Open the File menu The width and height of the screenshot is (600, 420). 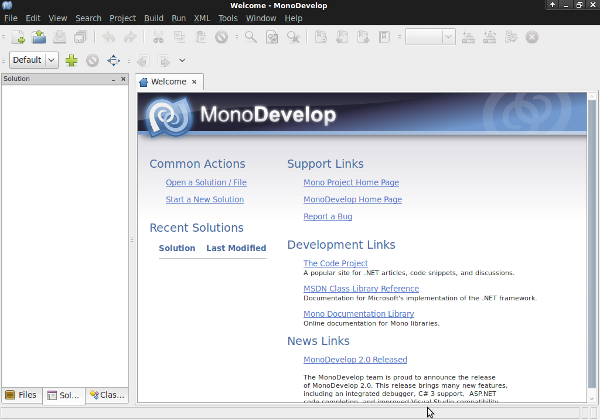(x=11, y=18)
